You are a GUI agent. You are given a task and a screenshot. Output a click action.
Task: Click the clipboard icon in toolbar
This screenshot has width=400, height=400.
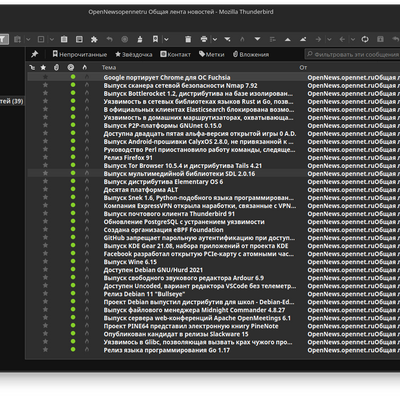click(64, 39)
